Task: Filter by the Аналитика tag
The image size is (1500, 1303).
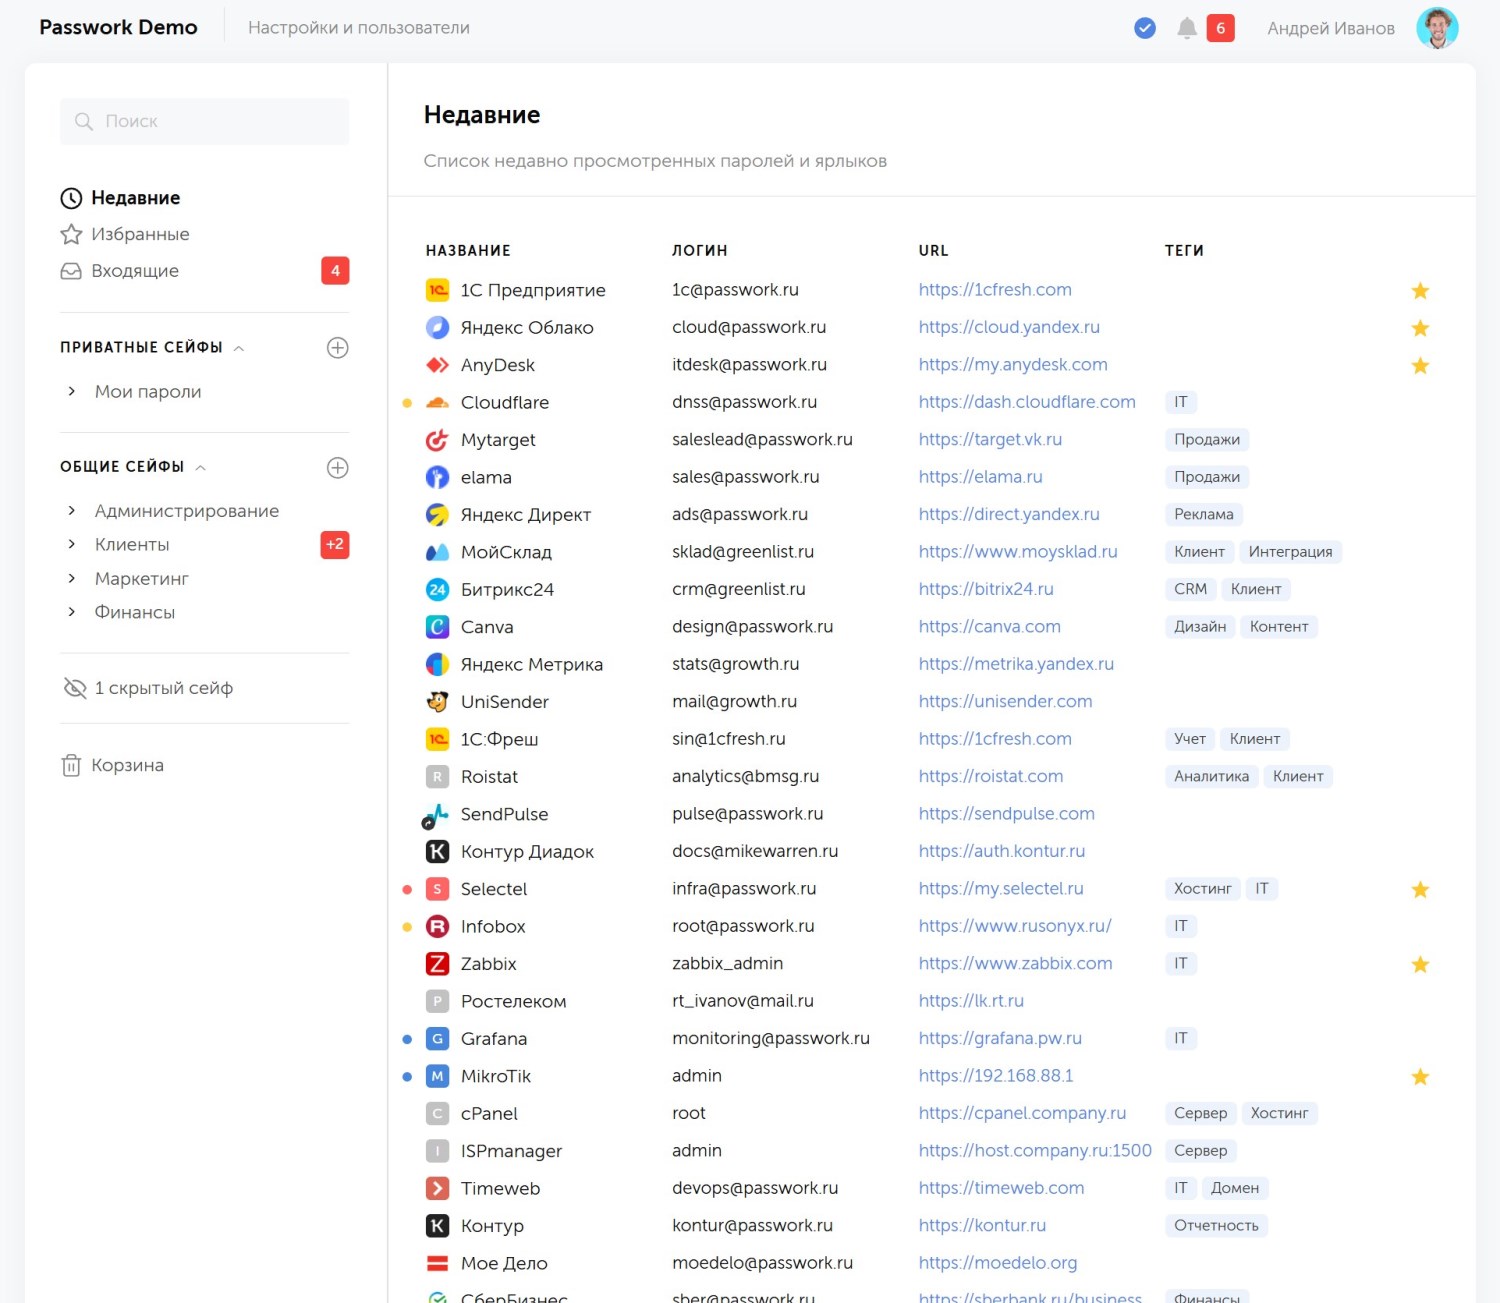Action: (1211, 776)
